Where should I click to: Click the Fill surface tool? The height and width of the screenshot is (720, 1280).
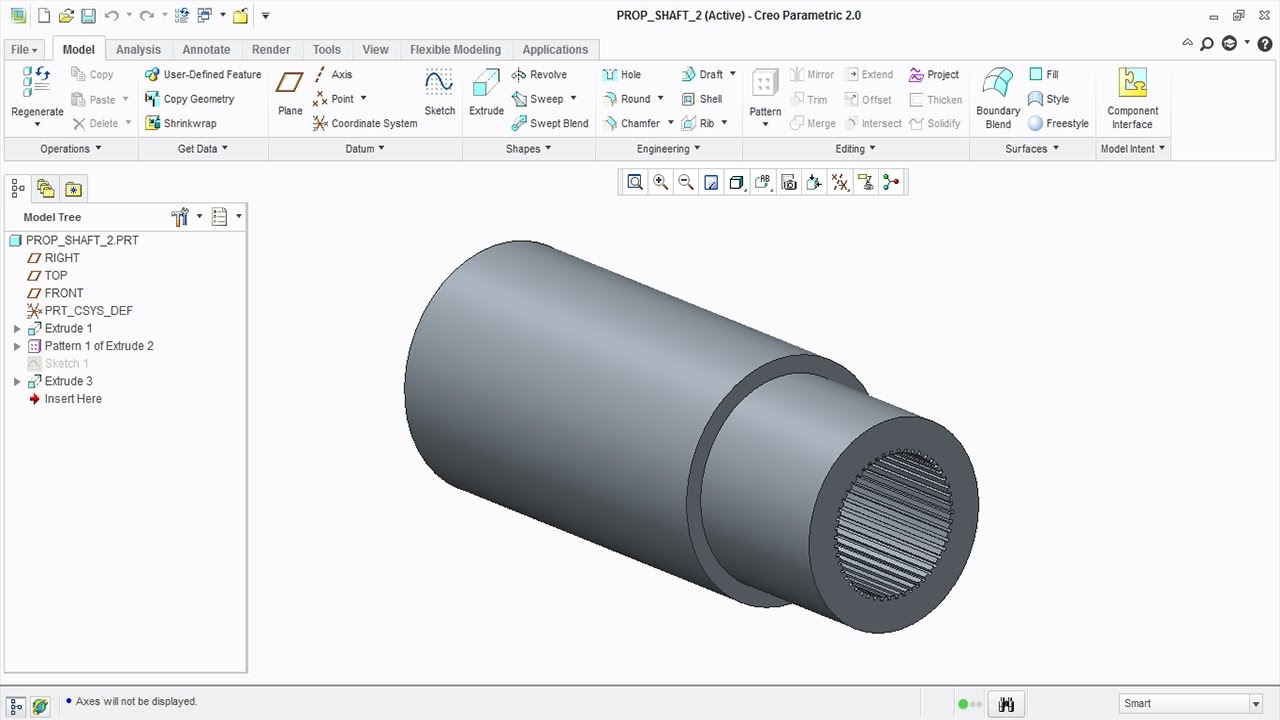click(1043, 74)
